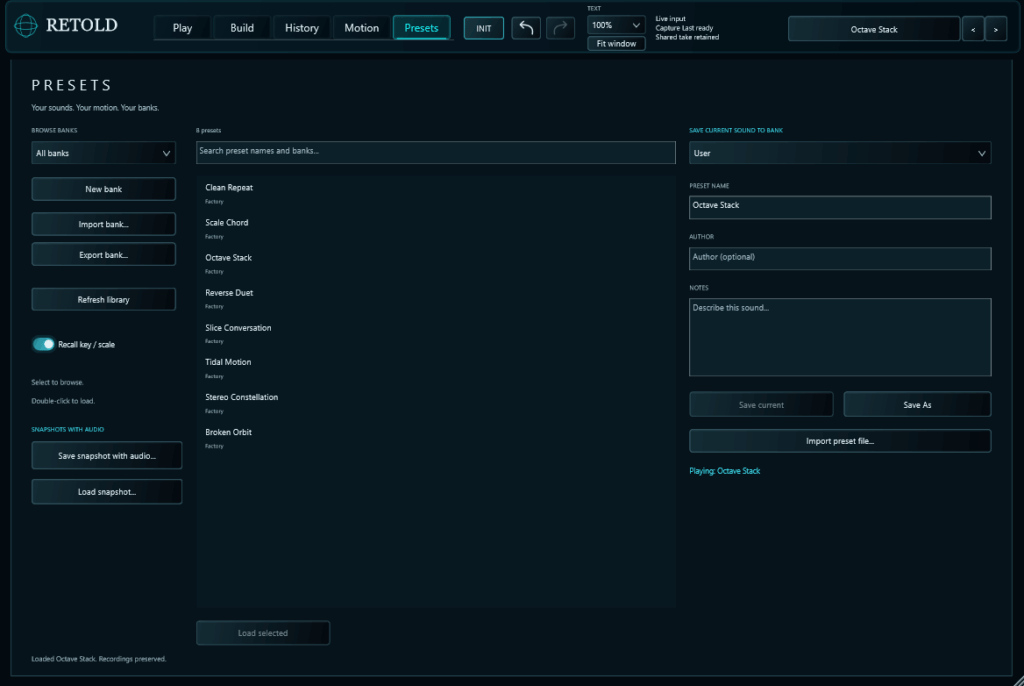
Task: Select the Presets tab
Action: [421, 28]
